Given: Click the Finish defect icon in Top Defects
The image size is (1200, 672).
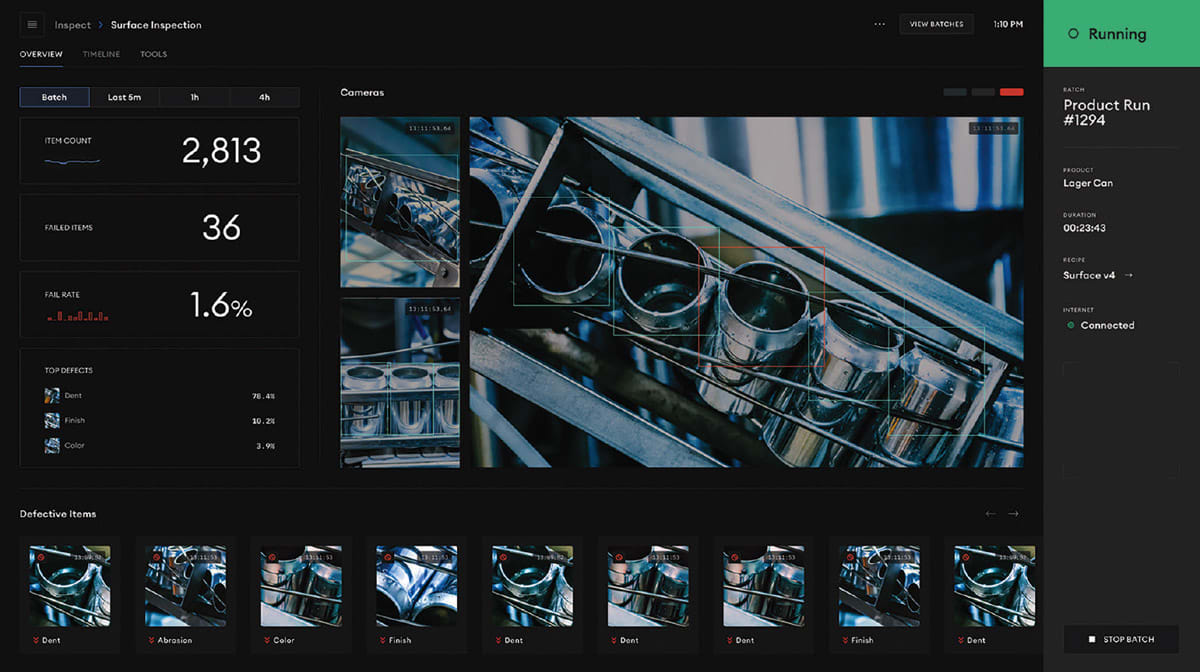Looking at the screenshot, I should 52,421.
